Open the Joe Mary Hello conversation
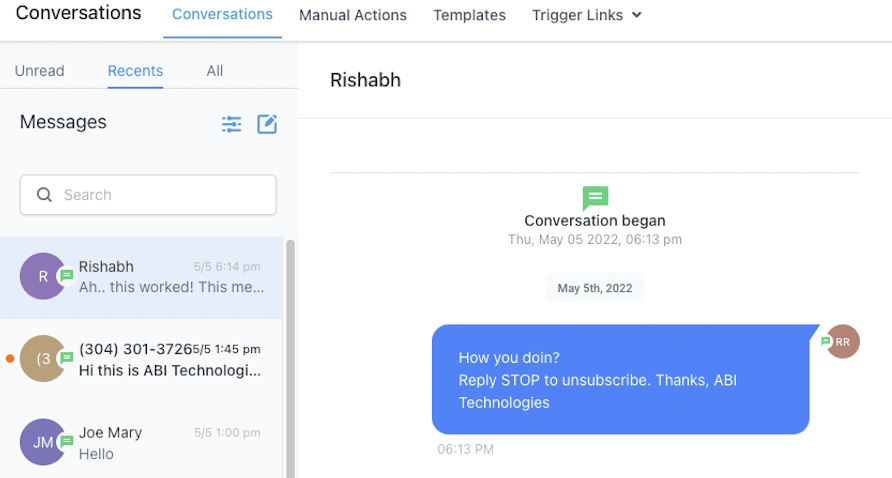The height and width of the screenshot is (478, 892). click(141, 442)
